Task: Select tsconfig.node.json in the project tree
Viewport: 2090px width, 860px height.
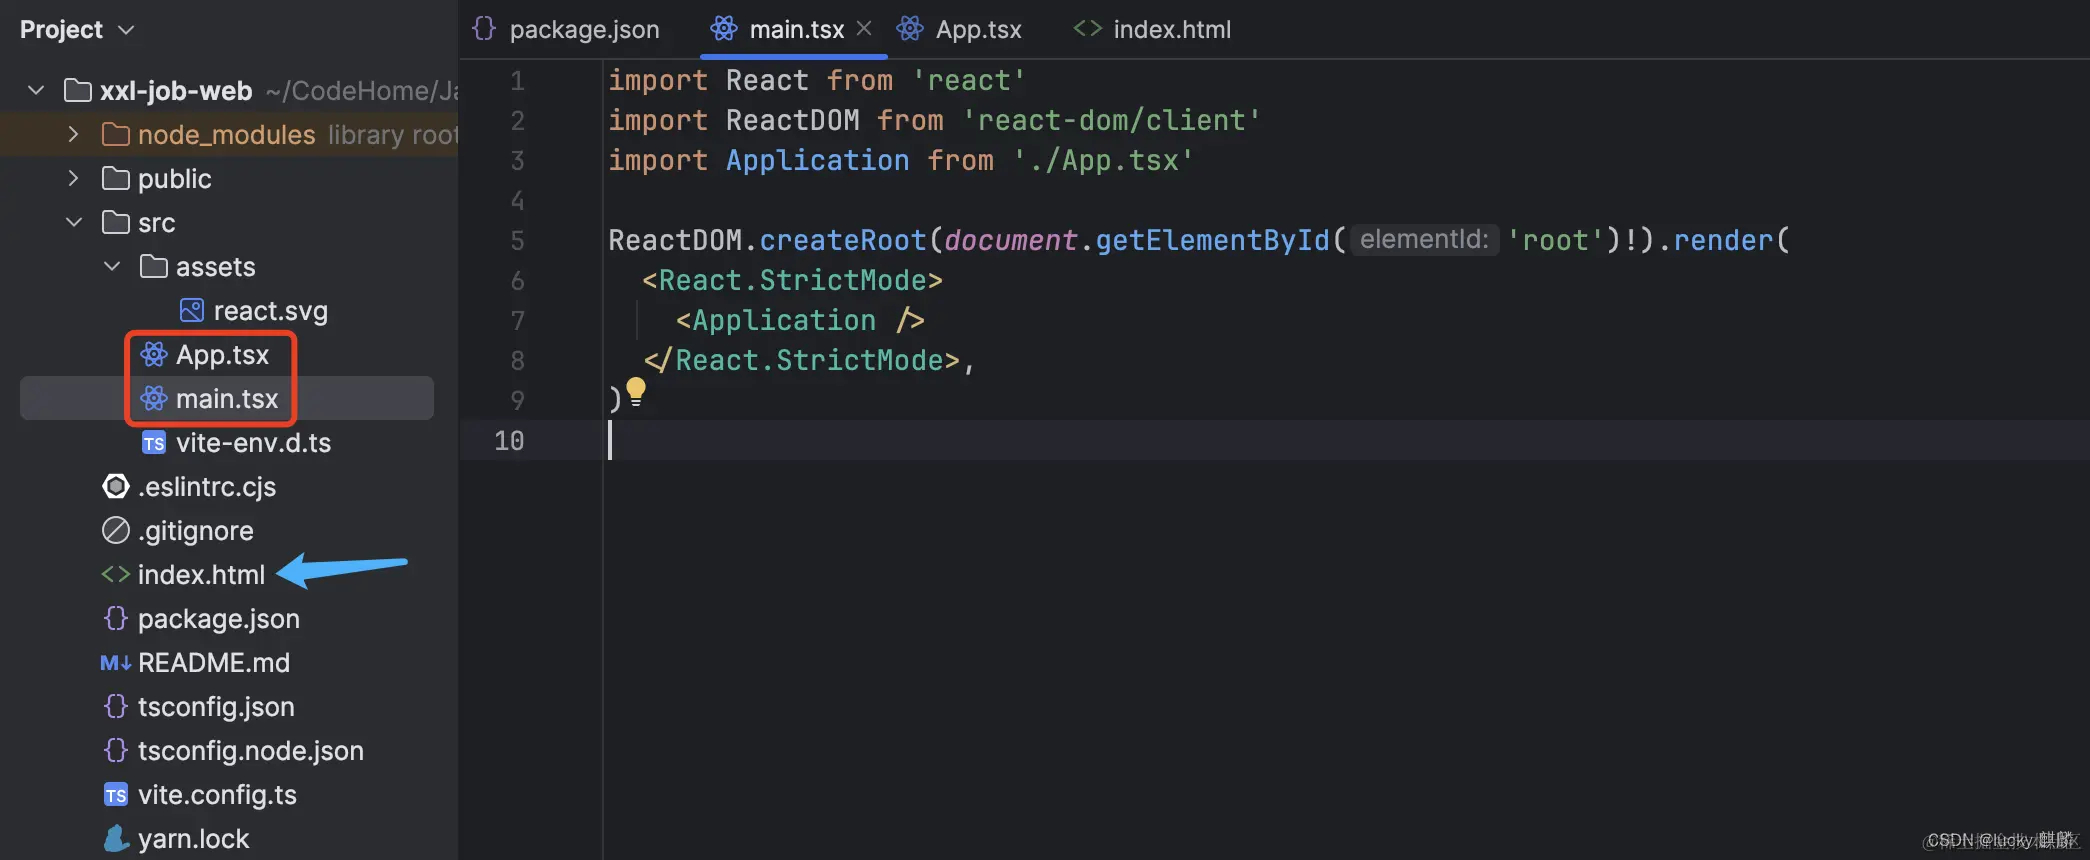Action: [251, 751]
